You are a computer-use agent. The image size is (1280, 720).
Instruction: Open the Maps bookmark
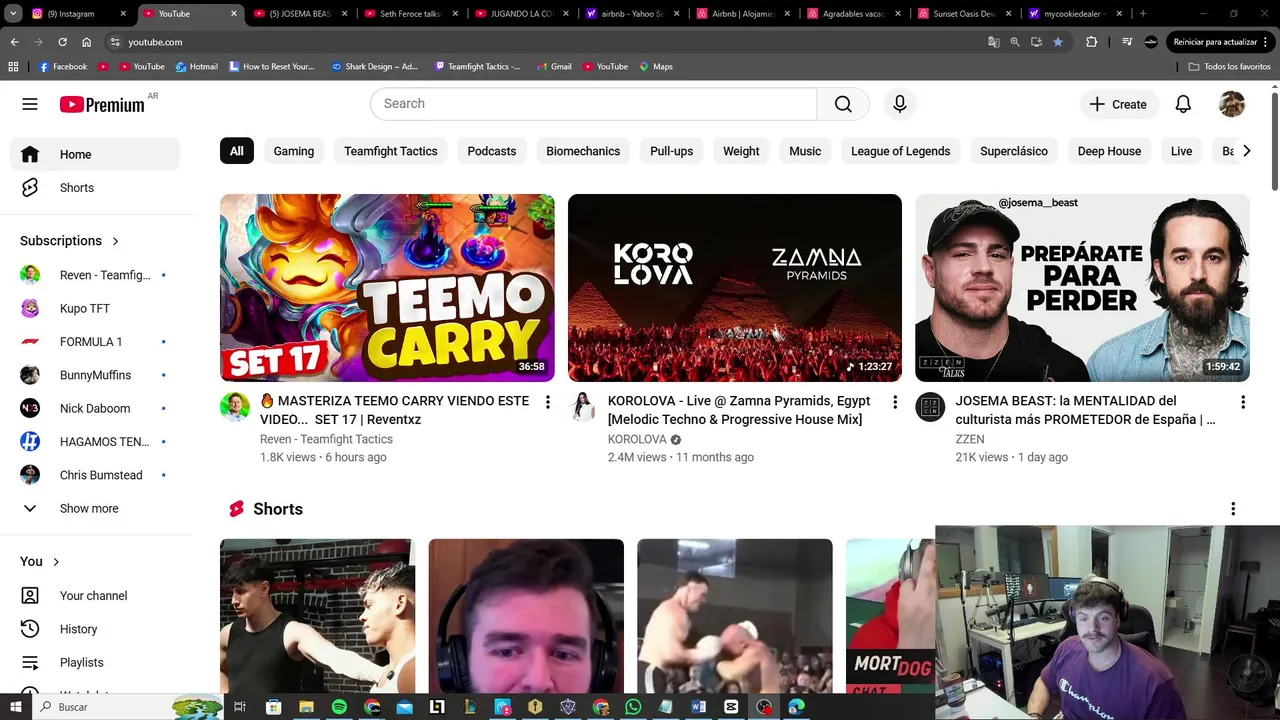coord(656,66)
